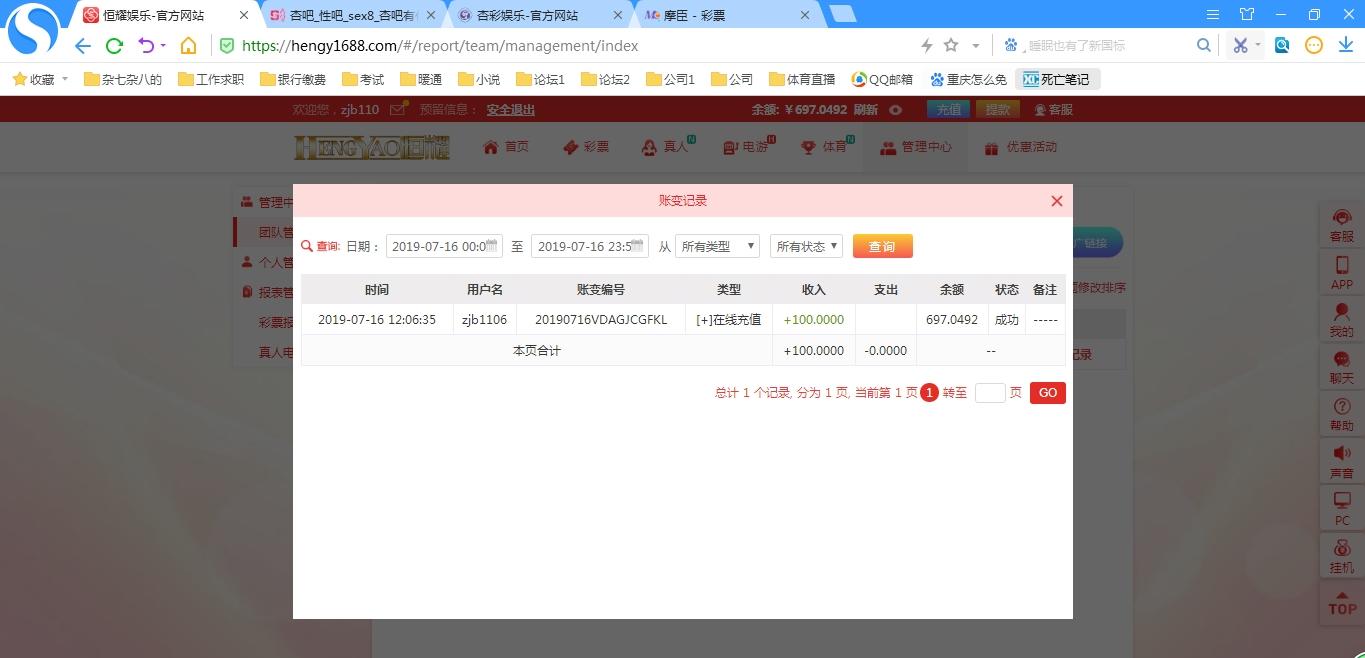Bookmark this page with the star icon
1365x658 pixels.
pyautogui.click(x=951, y=45)
